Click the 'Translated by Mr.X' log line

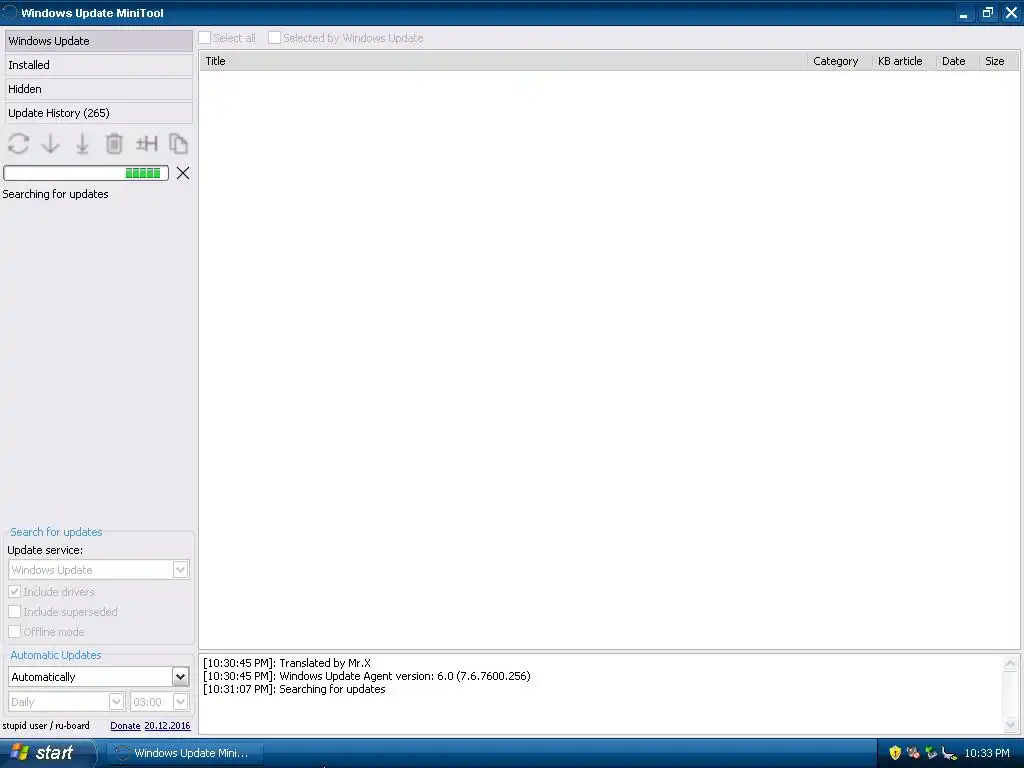[287, 663]
